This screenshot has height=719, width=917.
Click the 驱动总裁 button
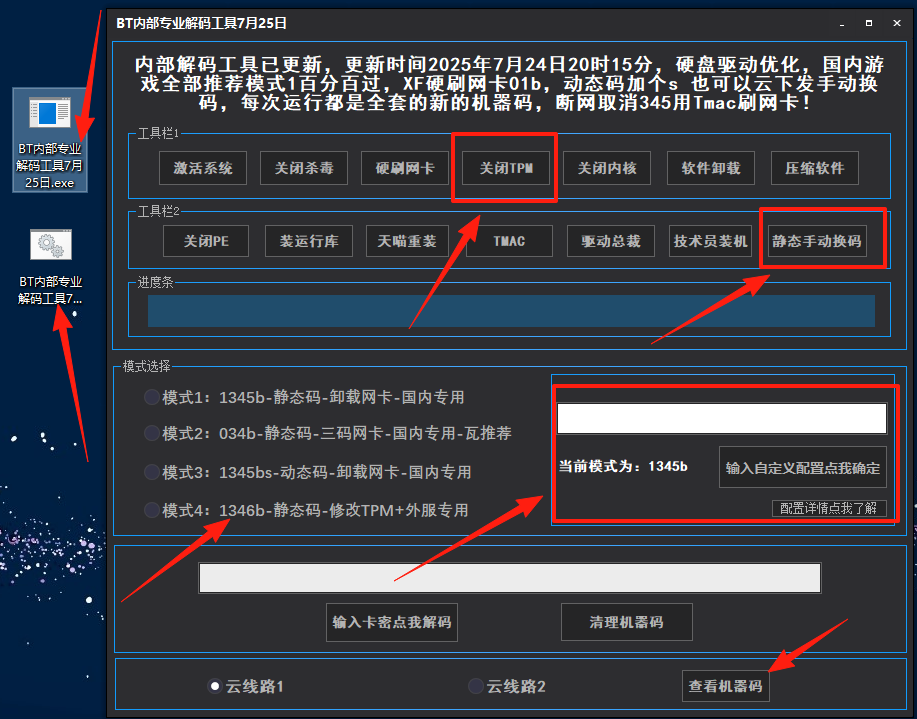(x=610, y=241)
